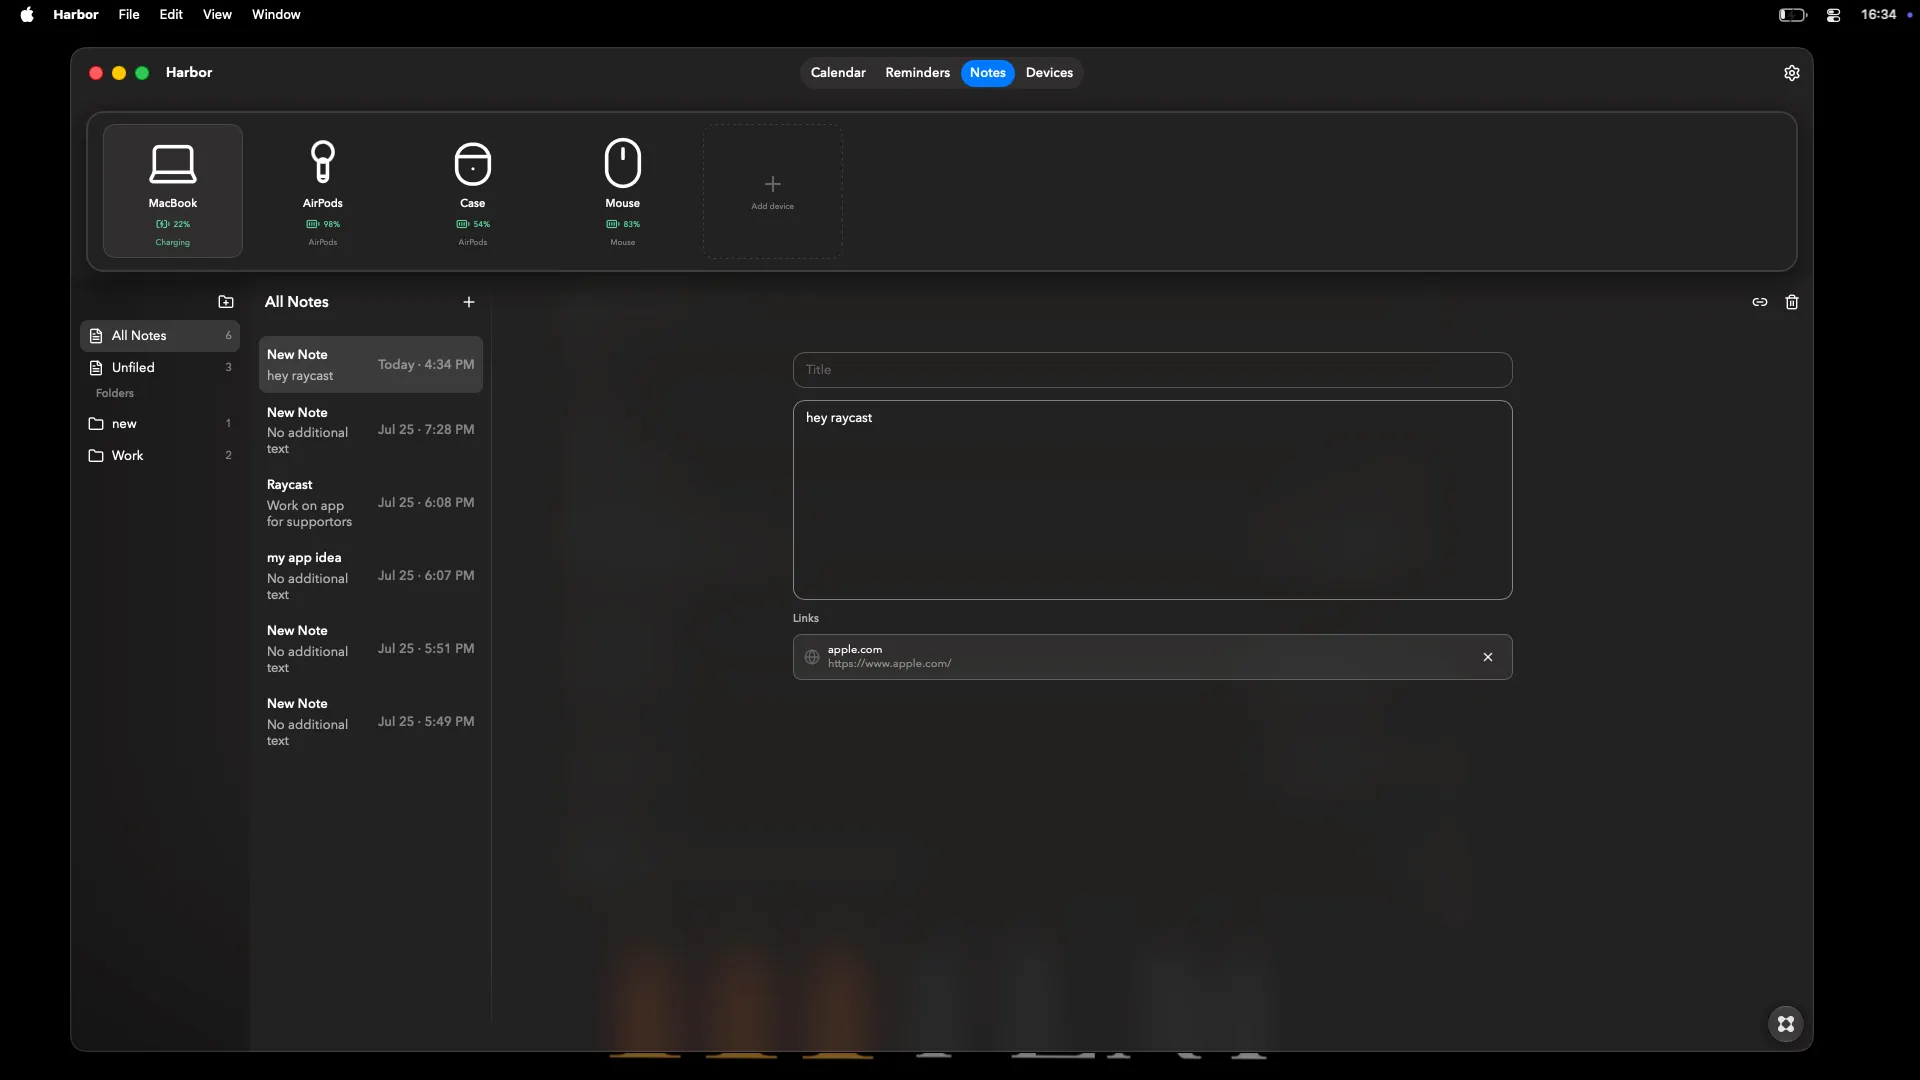Screen dimensions: 1920x1080
Task: Click the globe icon beside apple.com
Action: tap(812, 657)
